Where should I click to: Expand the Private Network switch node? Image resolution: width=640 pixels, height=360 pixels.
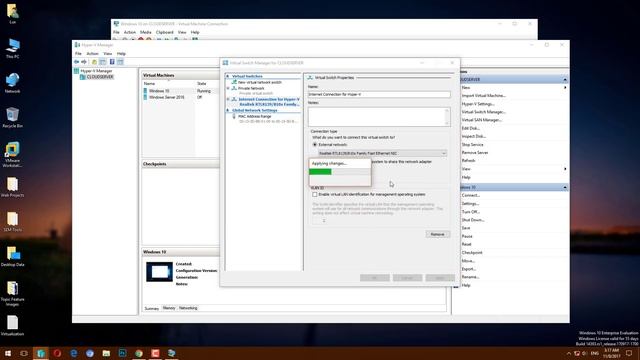click(x=228, y=88)
